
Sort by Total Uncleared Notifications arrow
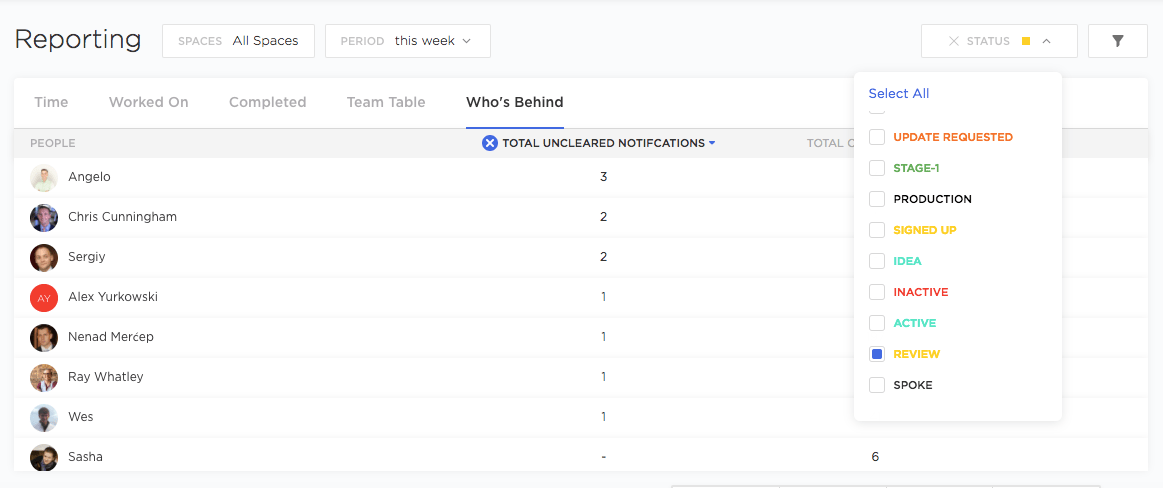[712, 143]
